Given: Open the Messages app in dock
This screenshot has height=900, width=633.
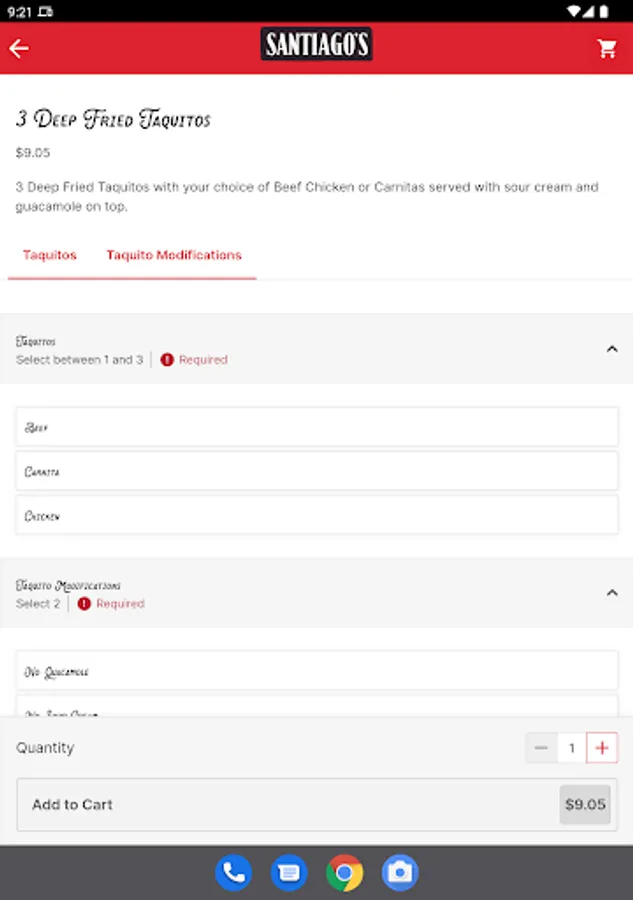Looking at the screenshot, I should click(x=289, y=873).
